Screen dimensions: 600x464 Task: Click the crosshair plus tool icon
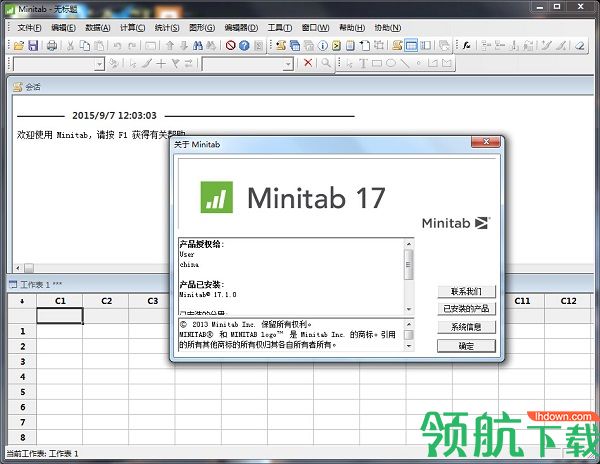coord(161,63)
